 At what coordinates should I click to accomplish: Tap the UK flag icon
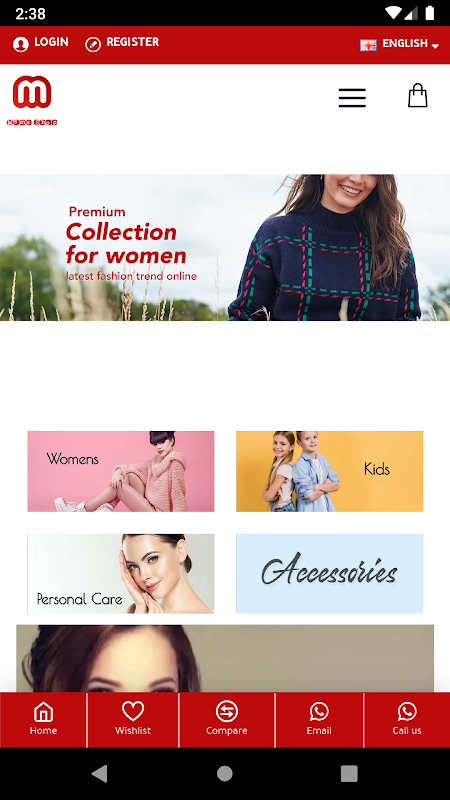(x=368, y=45)
